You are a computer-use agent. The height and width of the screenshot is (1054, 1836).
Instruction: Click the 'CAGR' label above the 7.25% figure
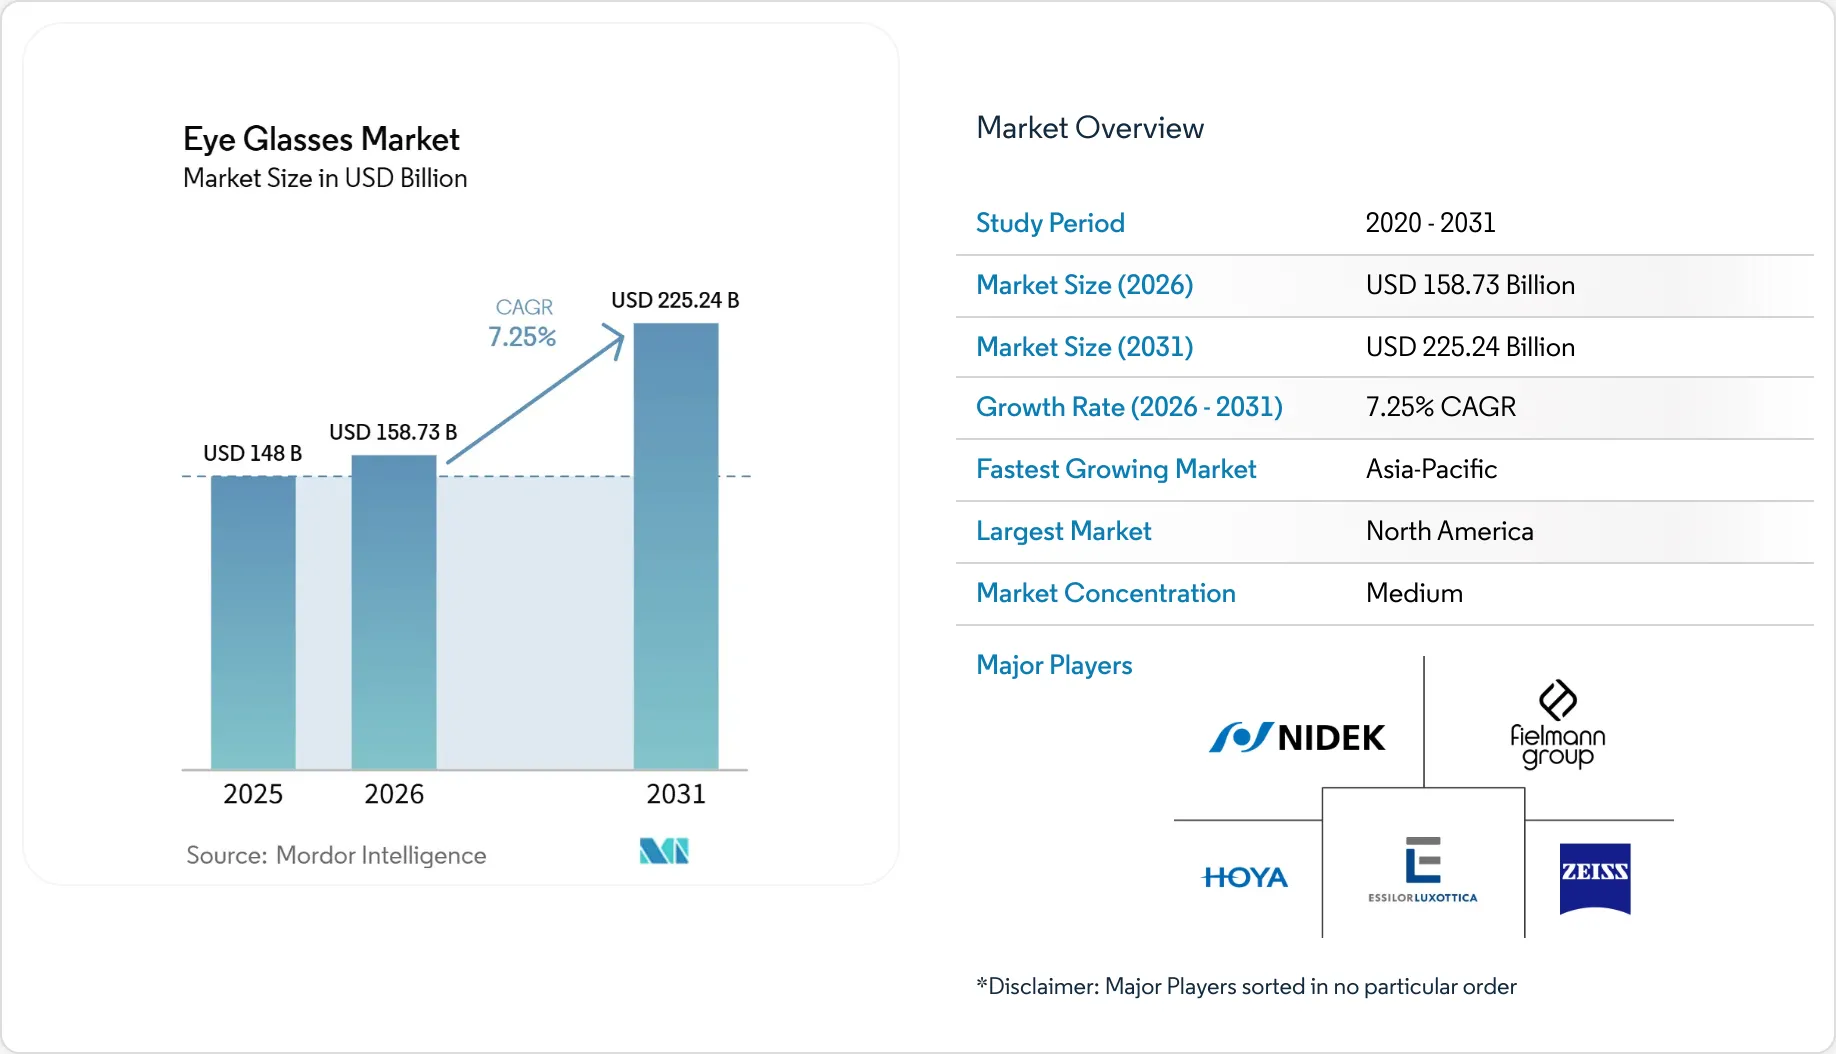coord(524,307)
